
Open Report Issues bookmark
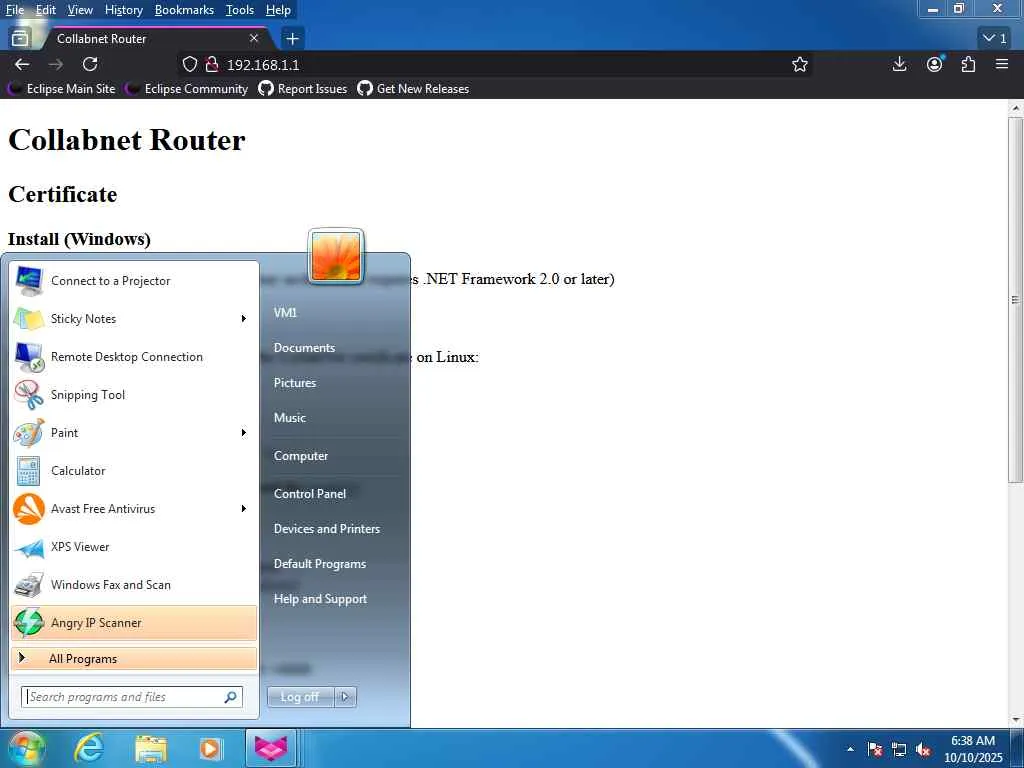[303, 89]
